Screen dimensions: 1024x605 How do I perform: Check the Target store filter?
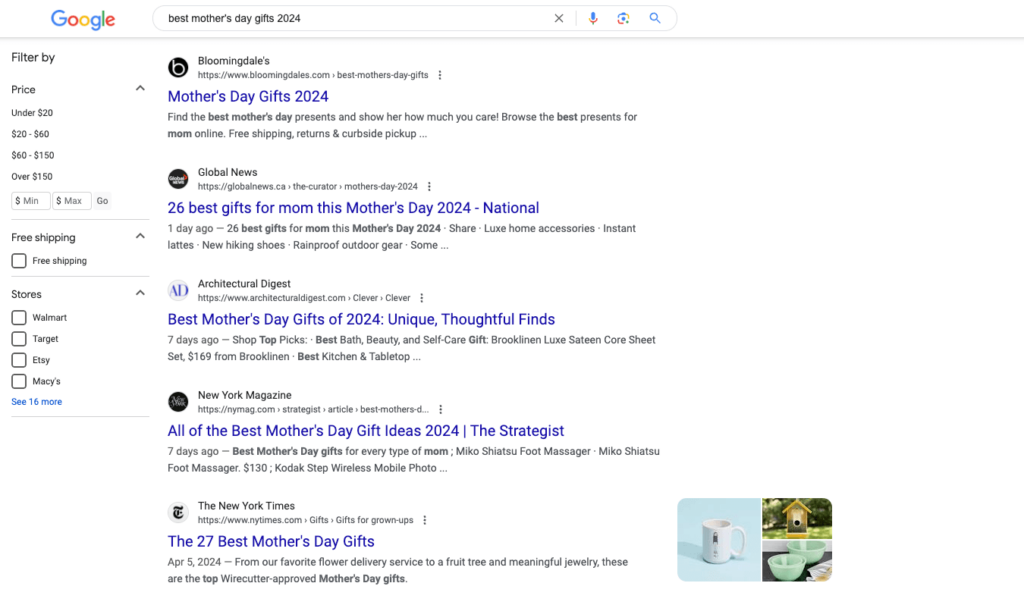(x=19, y=339)
